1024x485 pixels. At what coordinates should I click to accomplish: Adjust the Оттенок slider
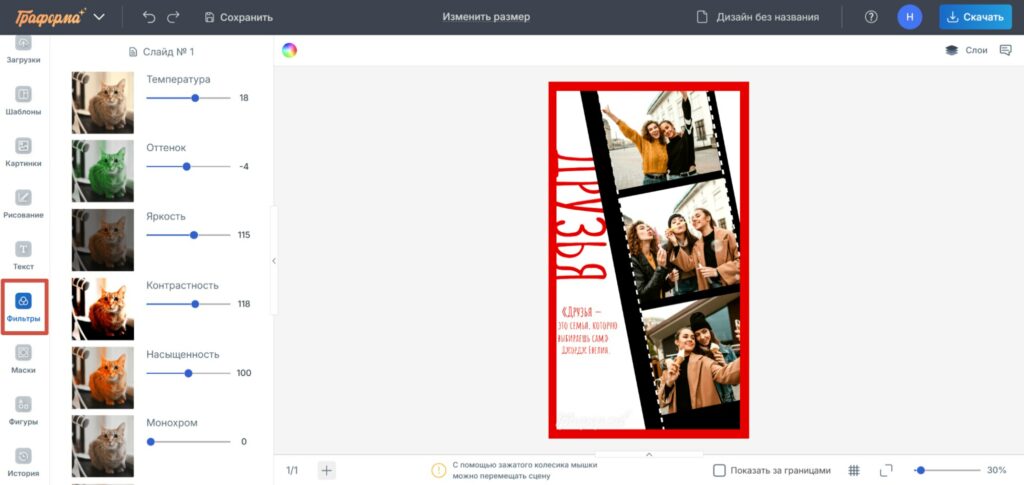[x=188, y=166]
